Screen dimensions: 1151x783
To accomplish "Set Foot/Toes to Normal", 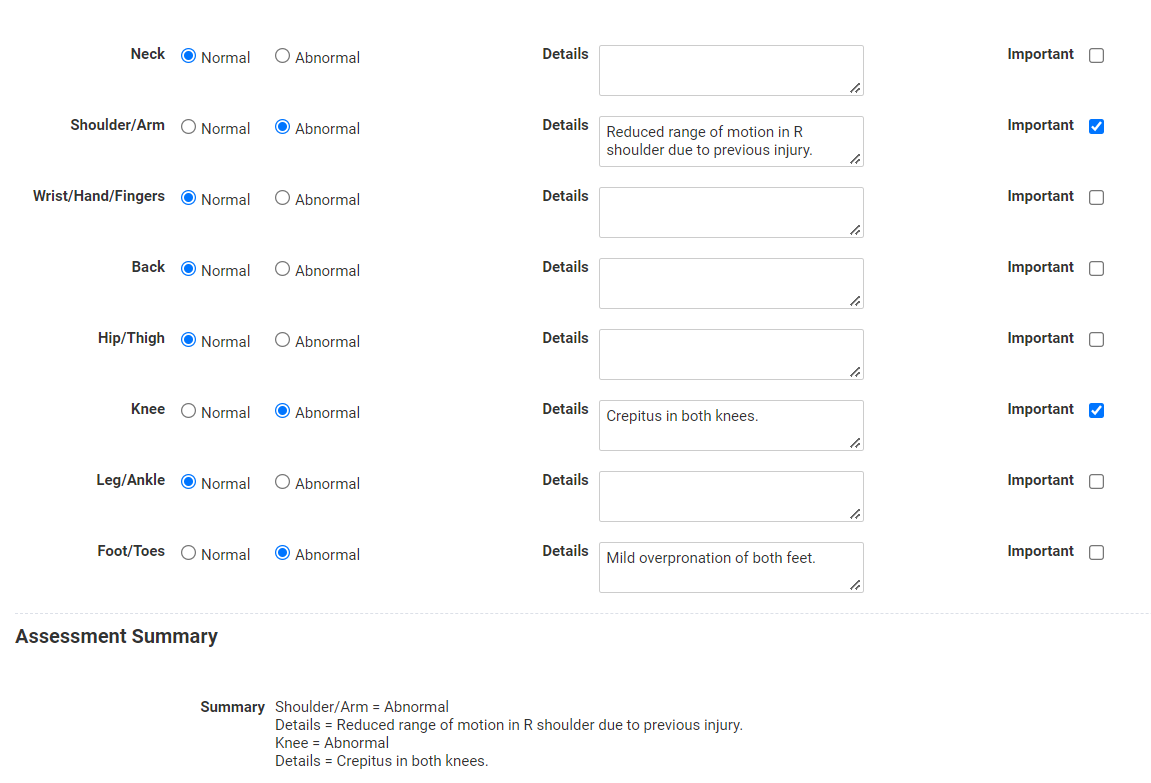I will click(x=189, y=553).
